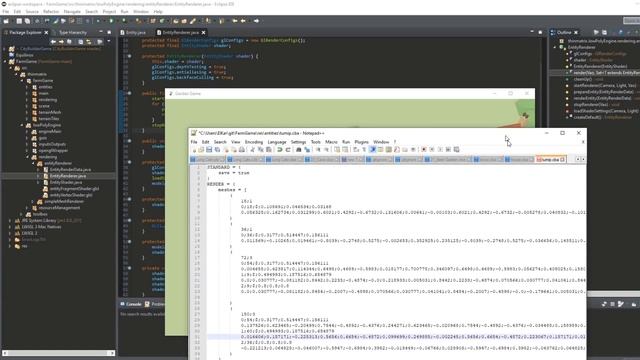Click the Find binoculars icon in Notepad++
This screenshot has width=640, height=360.
(299, 150)
